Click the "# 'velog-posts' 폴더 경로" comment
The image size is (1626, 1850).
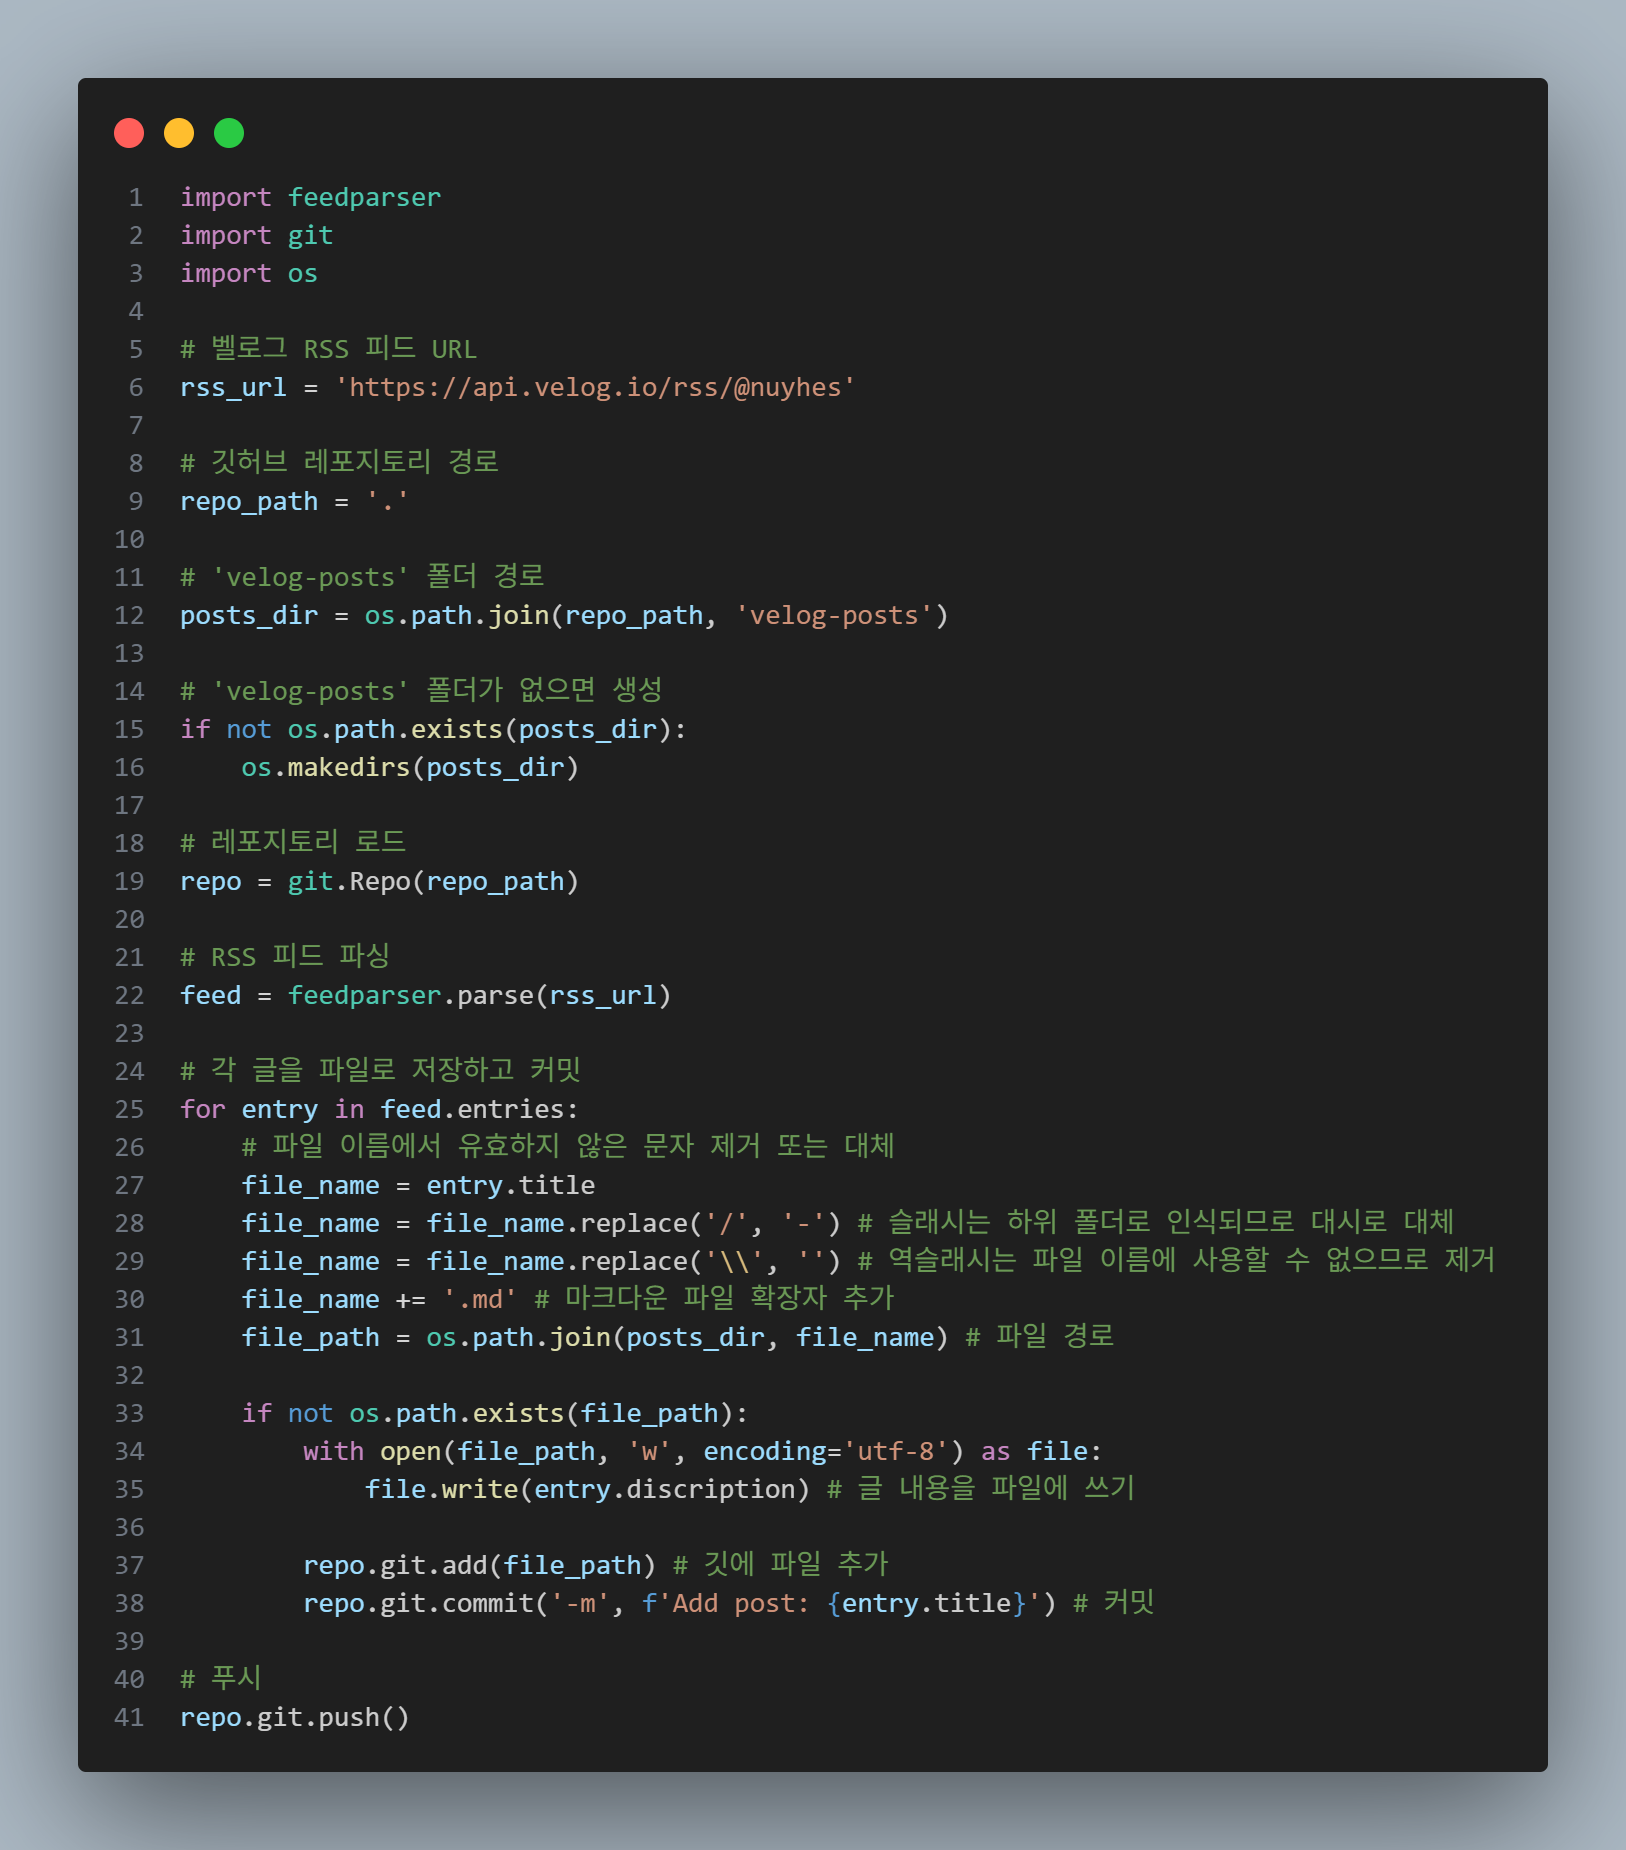pyautogui.click(x=362, y=577)
